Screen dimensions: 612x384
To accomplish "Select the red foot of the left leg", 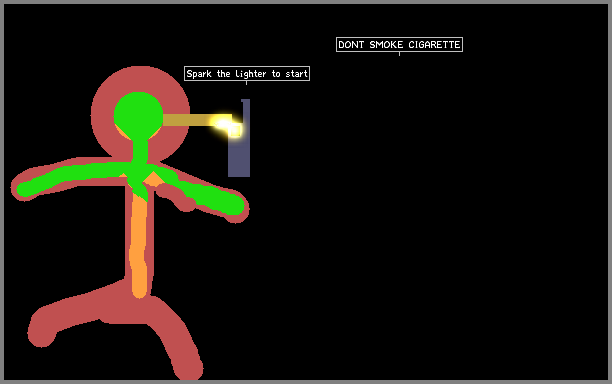I will [41, 332].
